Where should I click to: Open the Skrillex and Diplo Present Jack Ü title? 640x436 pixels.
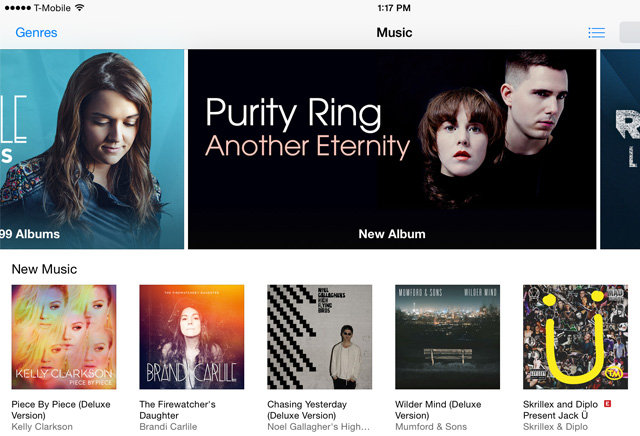(x=560, y=410)
